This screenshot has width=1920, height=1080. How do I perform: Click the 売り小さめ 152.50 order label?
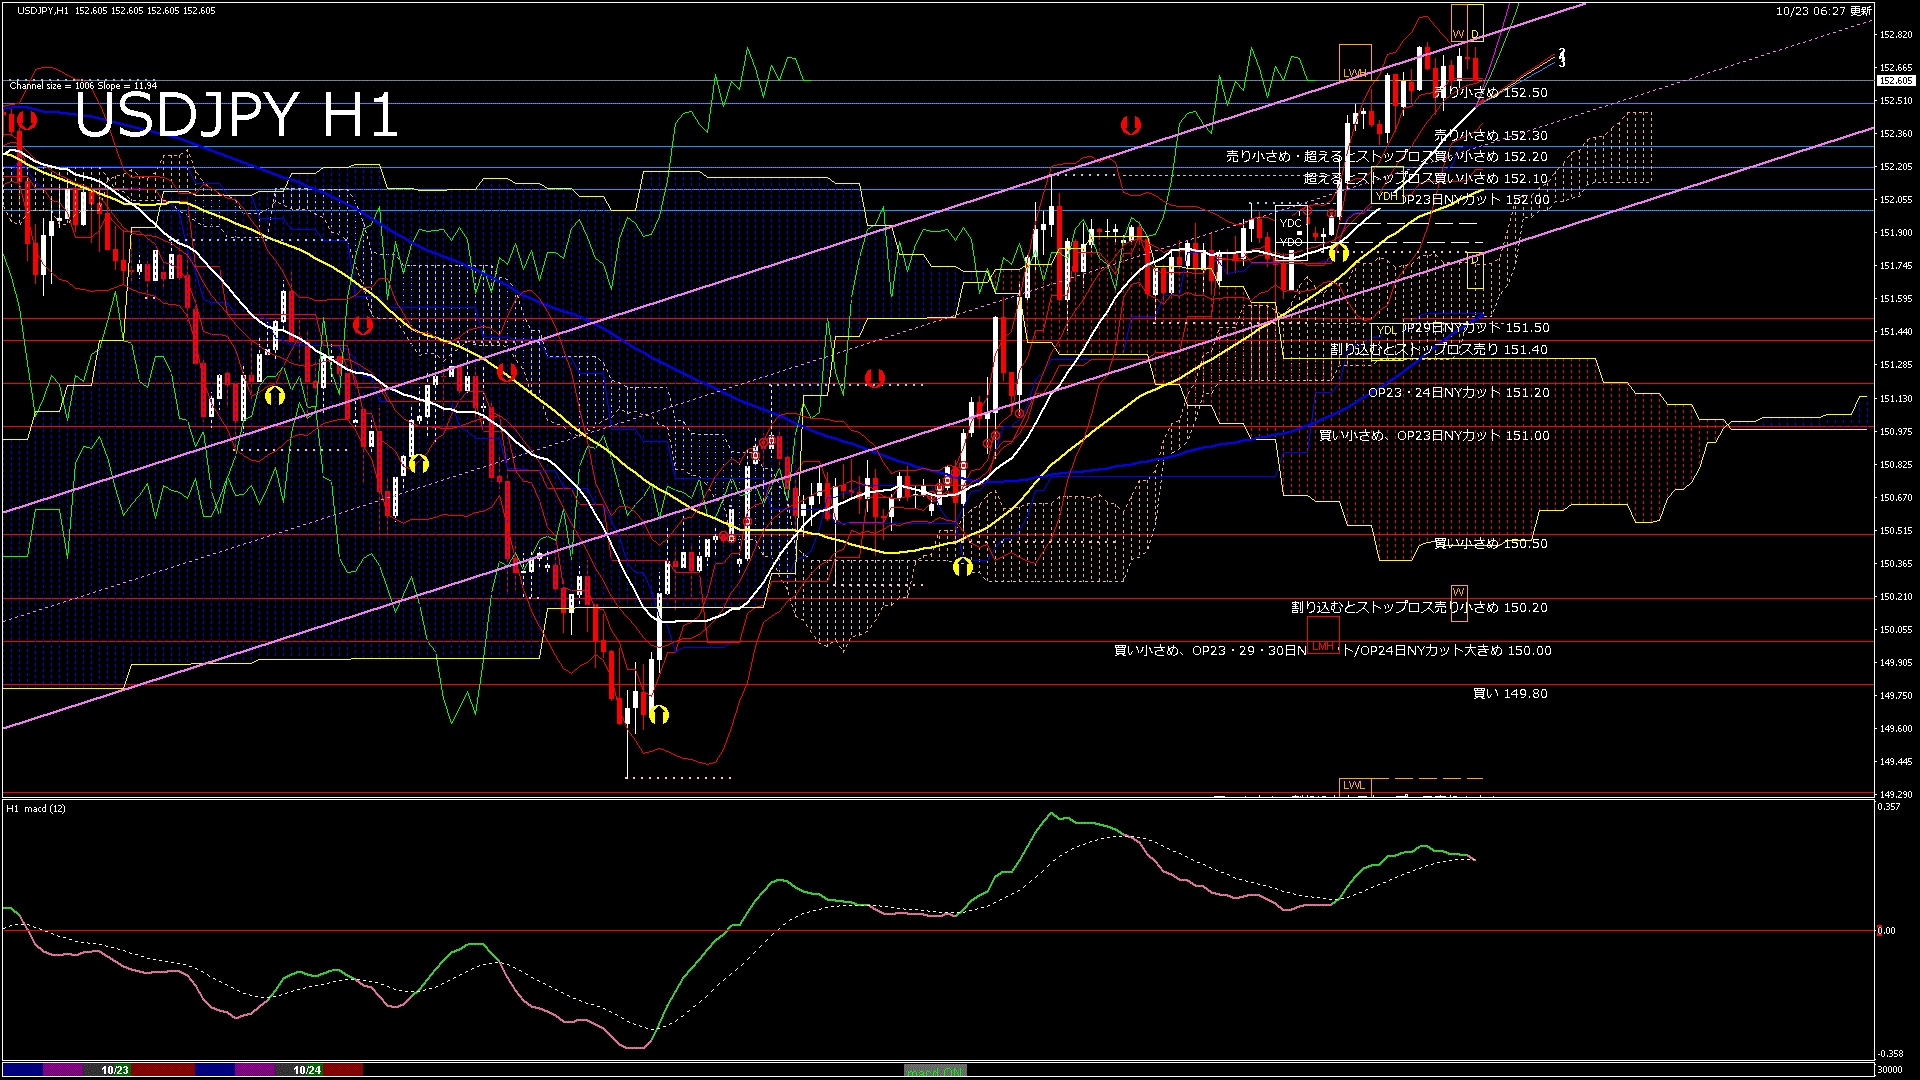(x=1490, y=92)
